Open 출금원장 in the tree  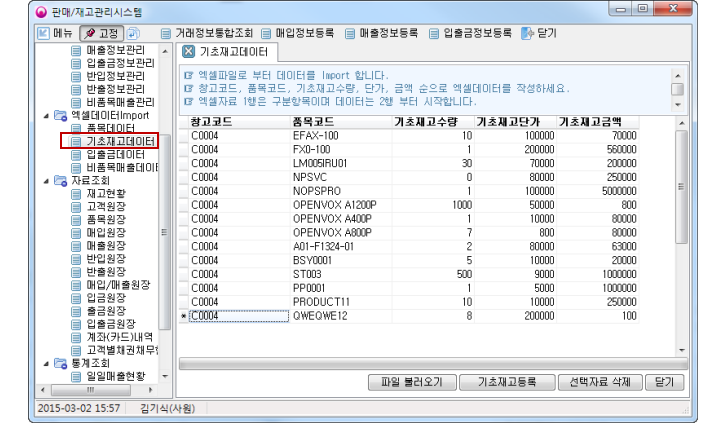point(106,311)
